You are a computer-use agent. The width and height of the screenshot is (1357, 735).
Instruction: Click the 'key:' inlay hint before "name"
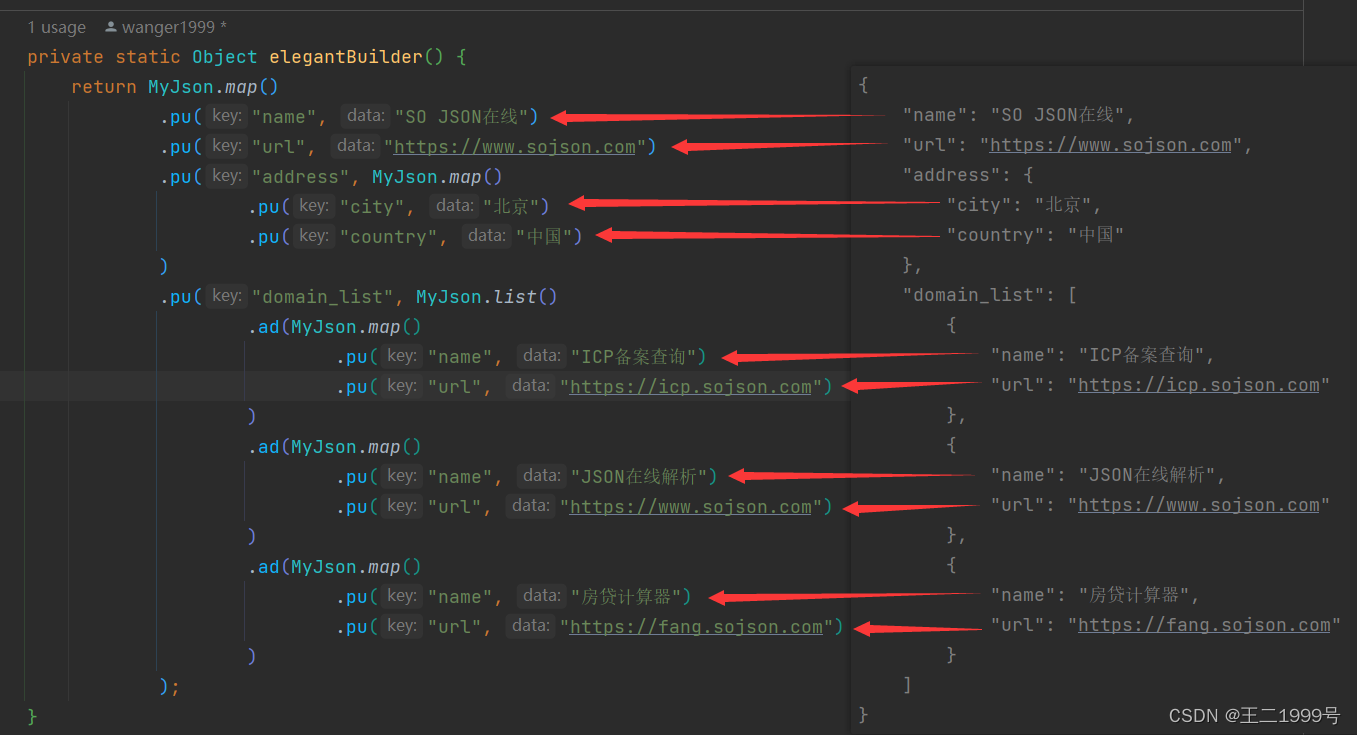[x=226, y=115]
